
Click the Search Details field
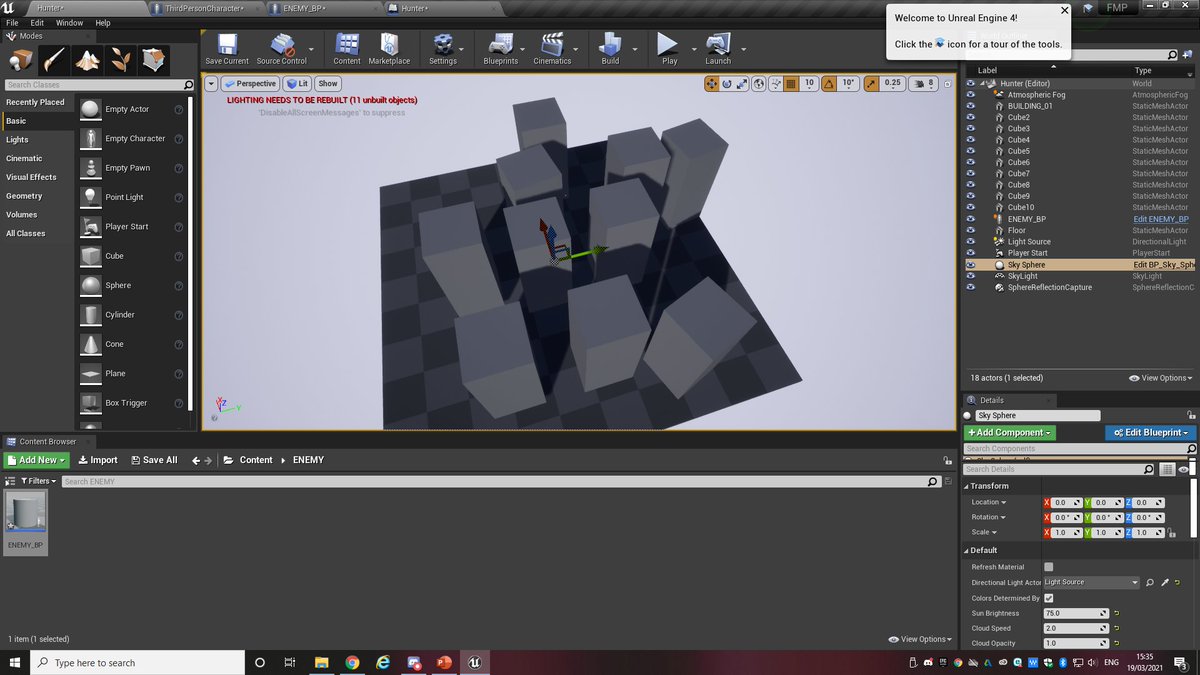pos(1058,469)
